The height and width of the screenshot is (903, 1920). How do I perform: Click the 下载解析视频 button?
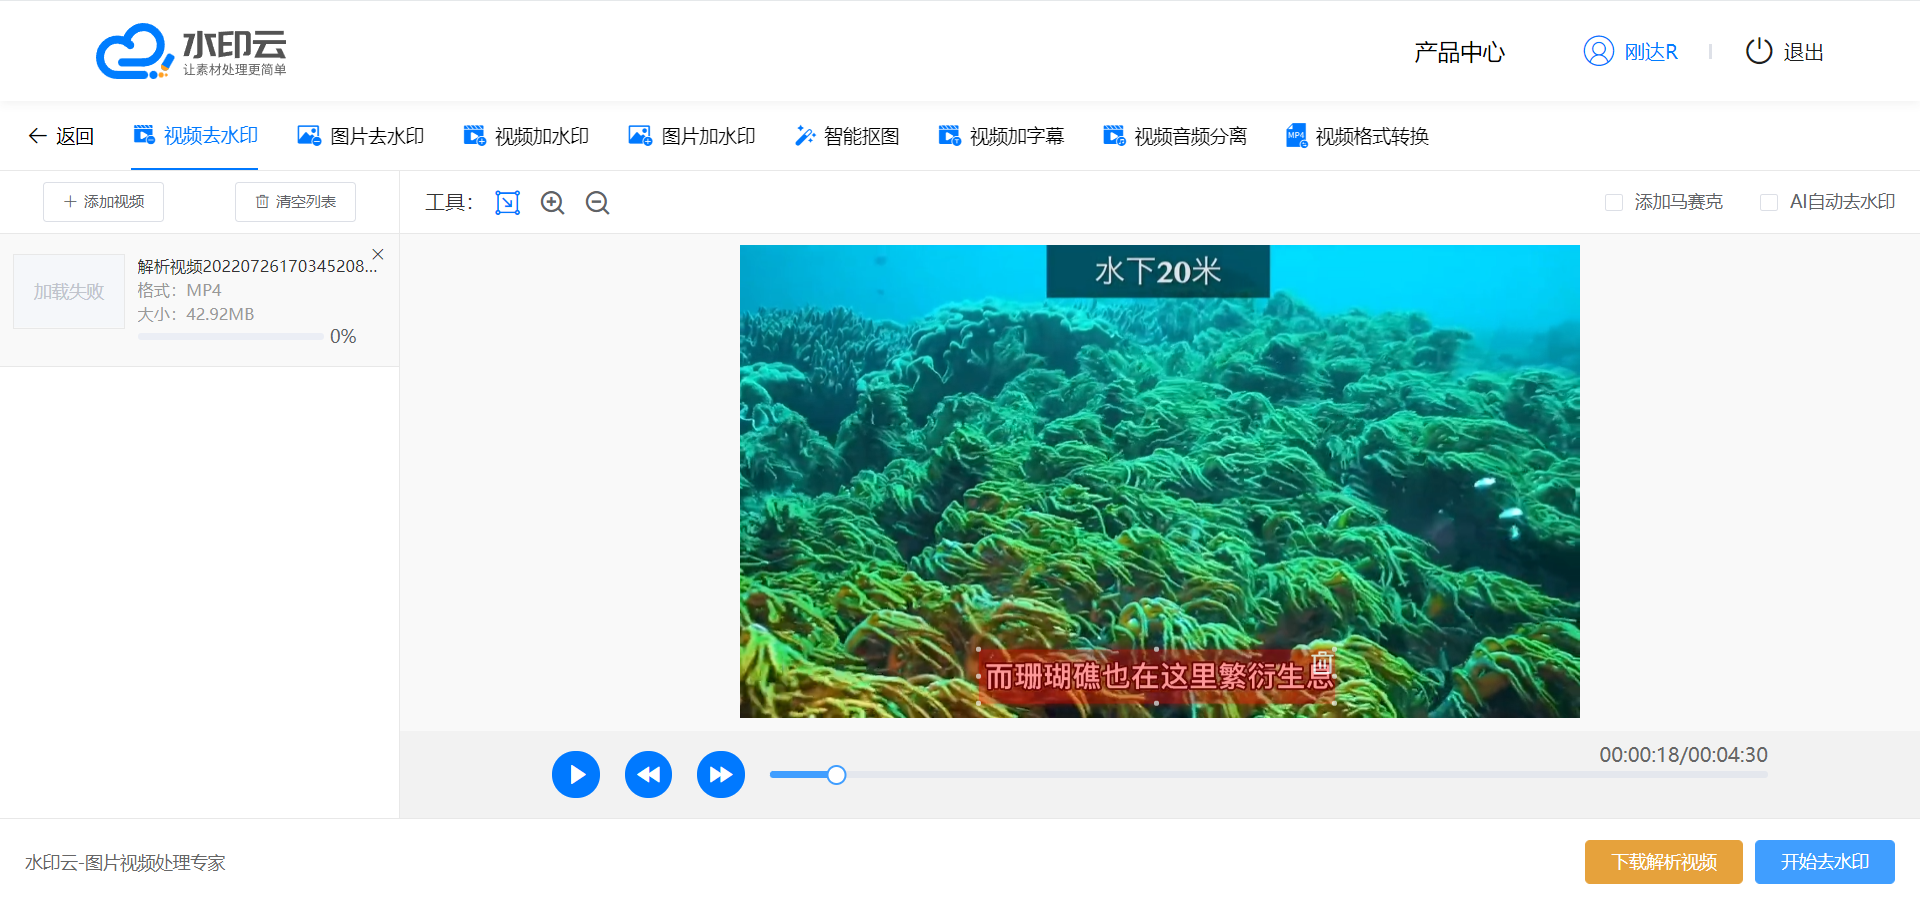click(x=1663, y=861)
